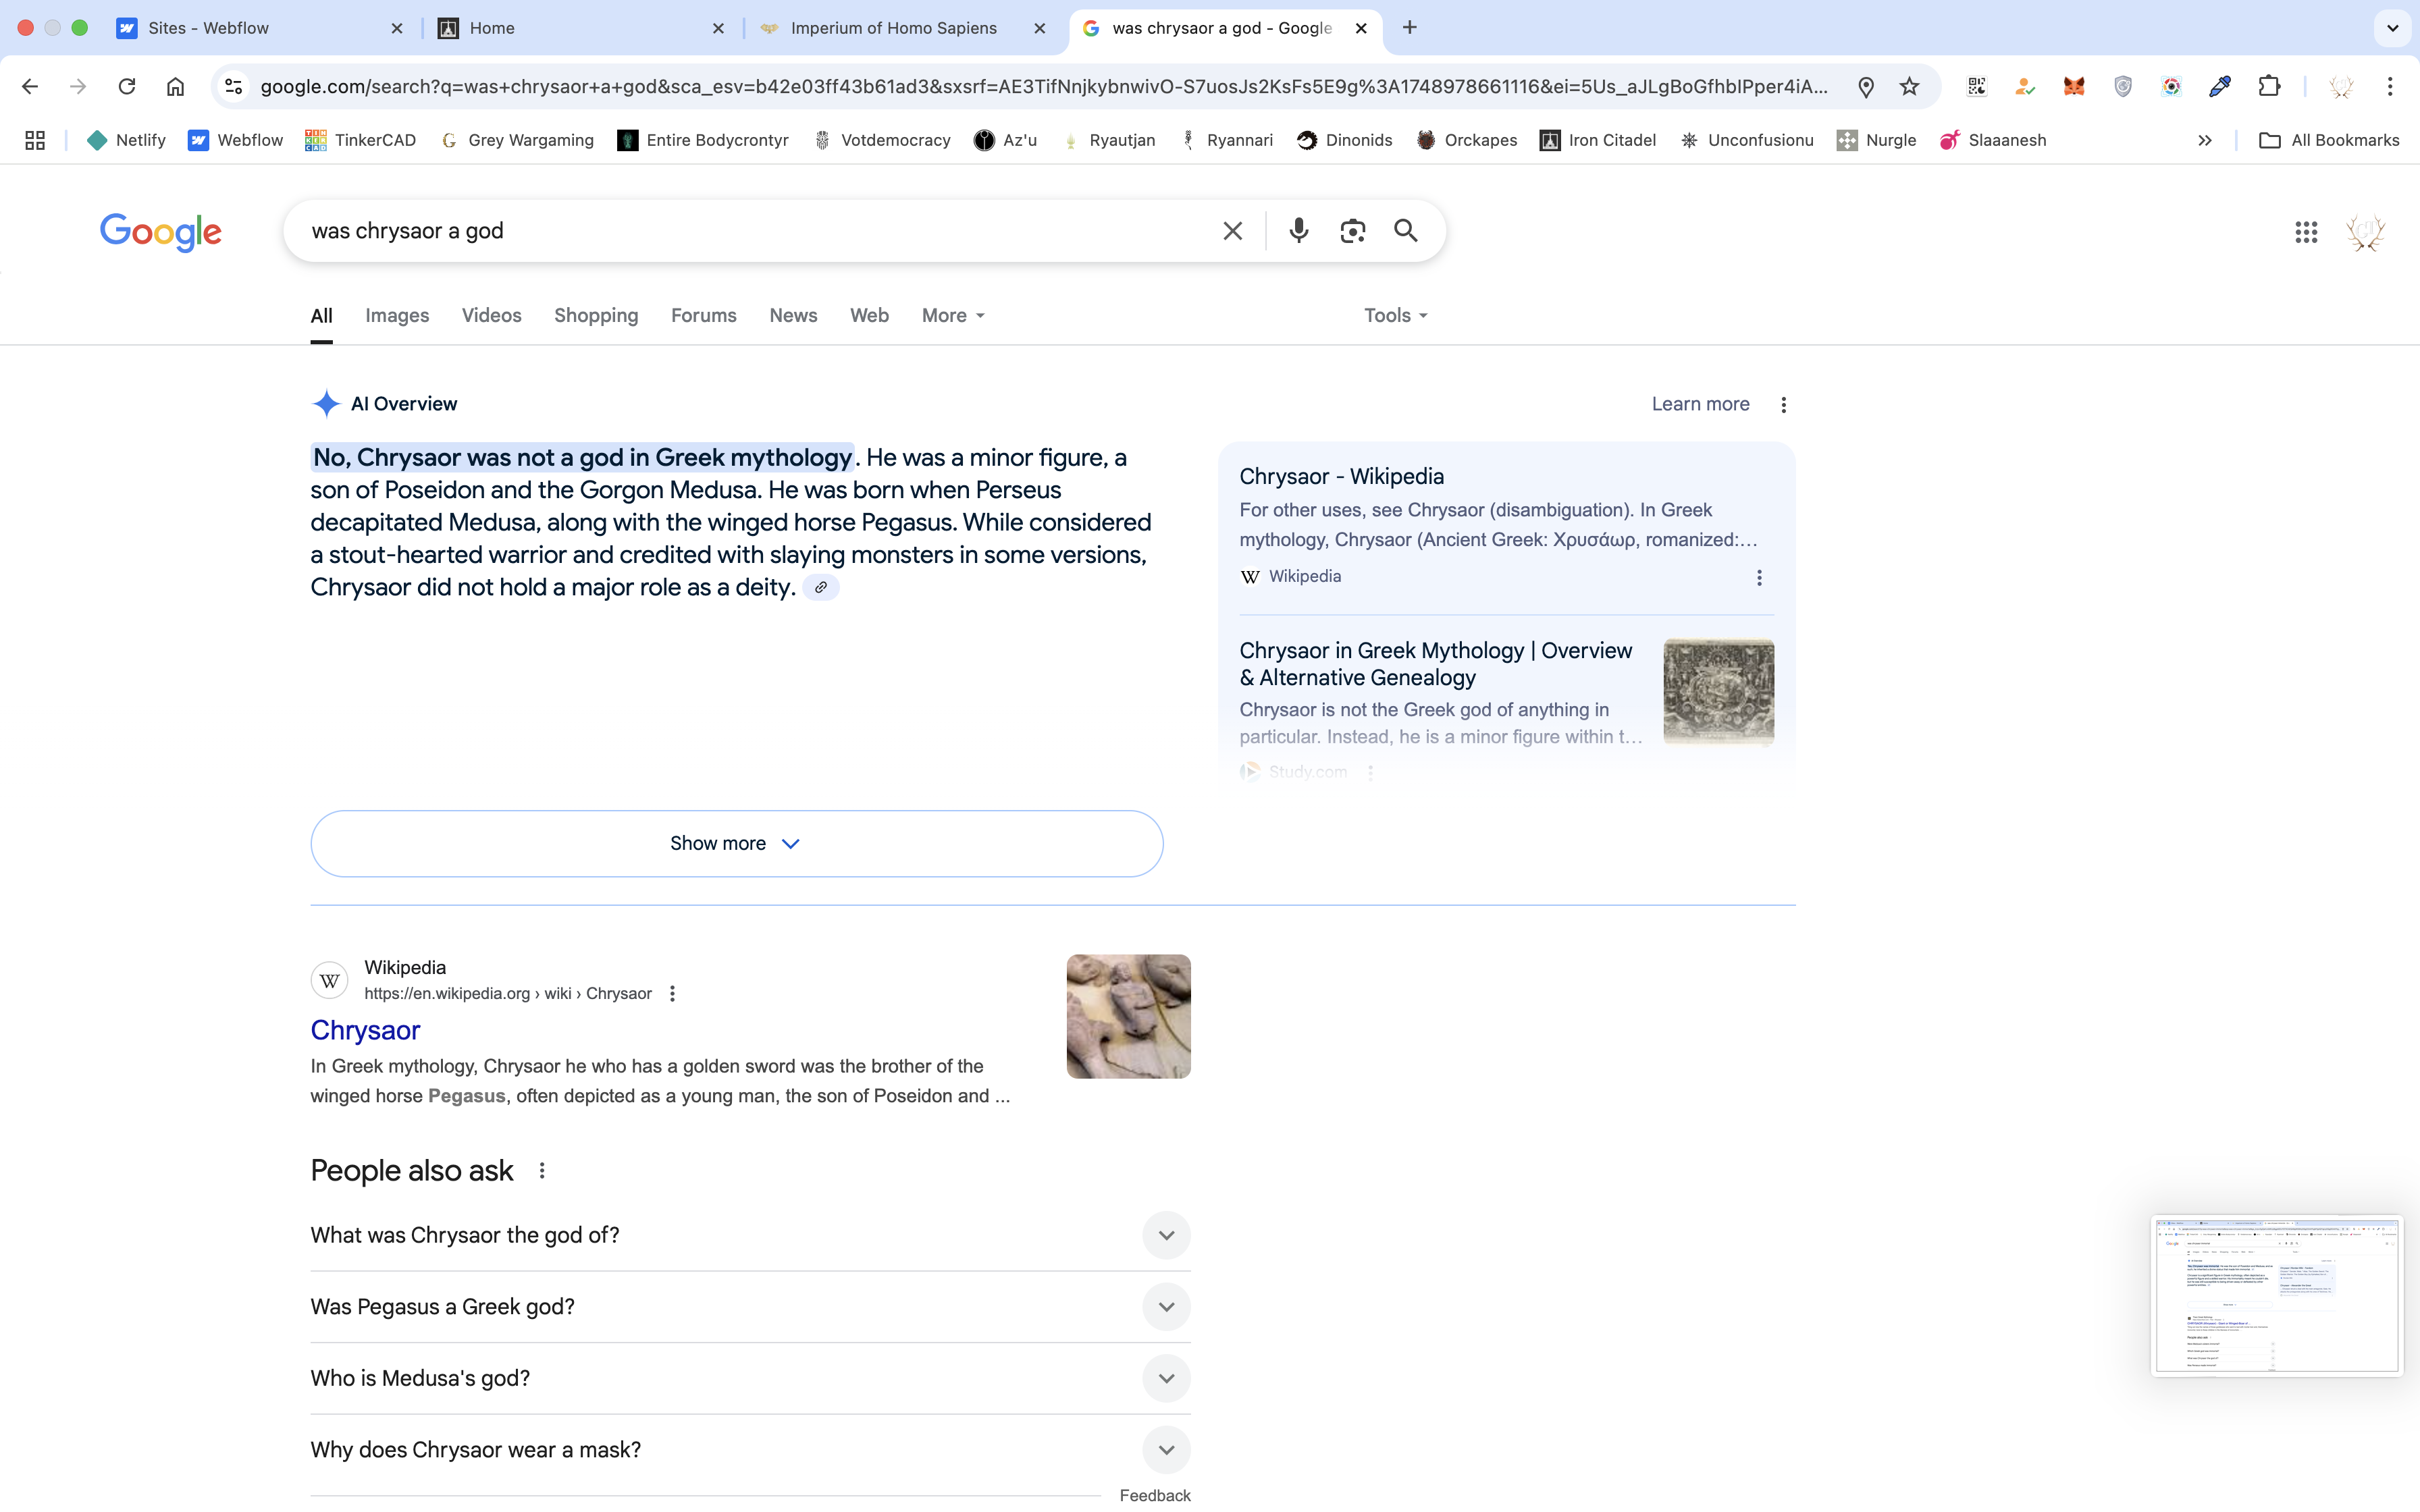Switch to the Images results tab
Viewport: 2420px width, 1512px height.
[x=397, y=316]
